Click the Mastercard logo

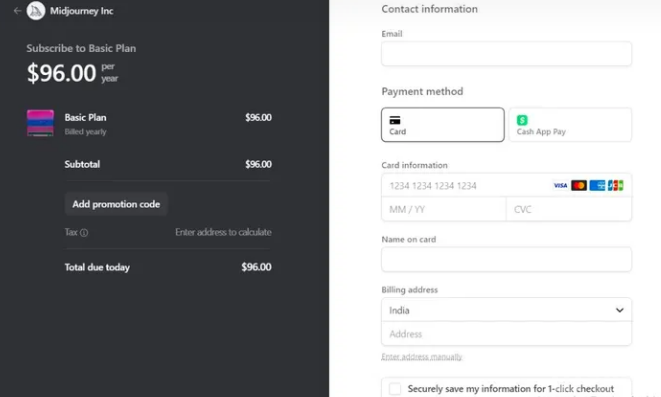pos(579,185)
